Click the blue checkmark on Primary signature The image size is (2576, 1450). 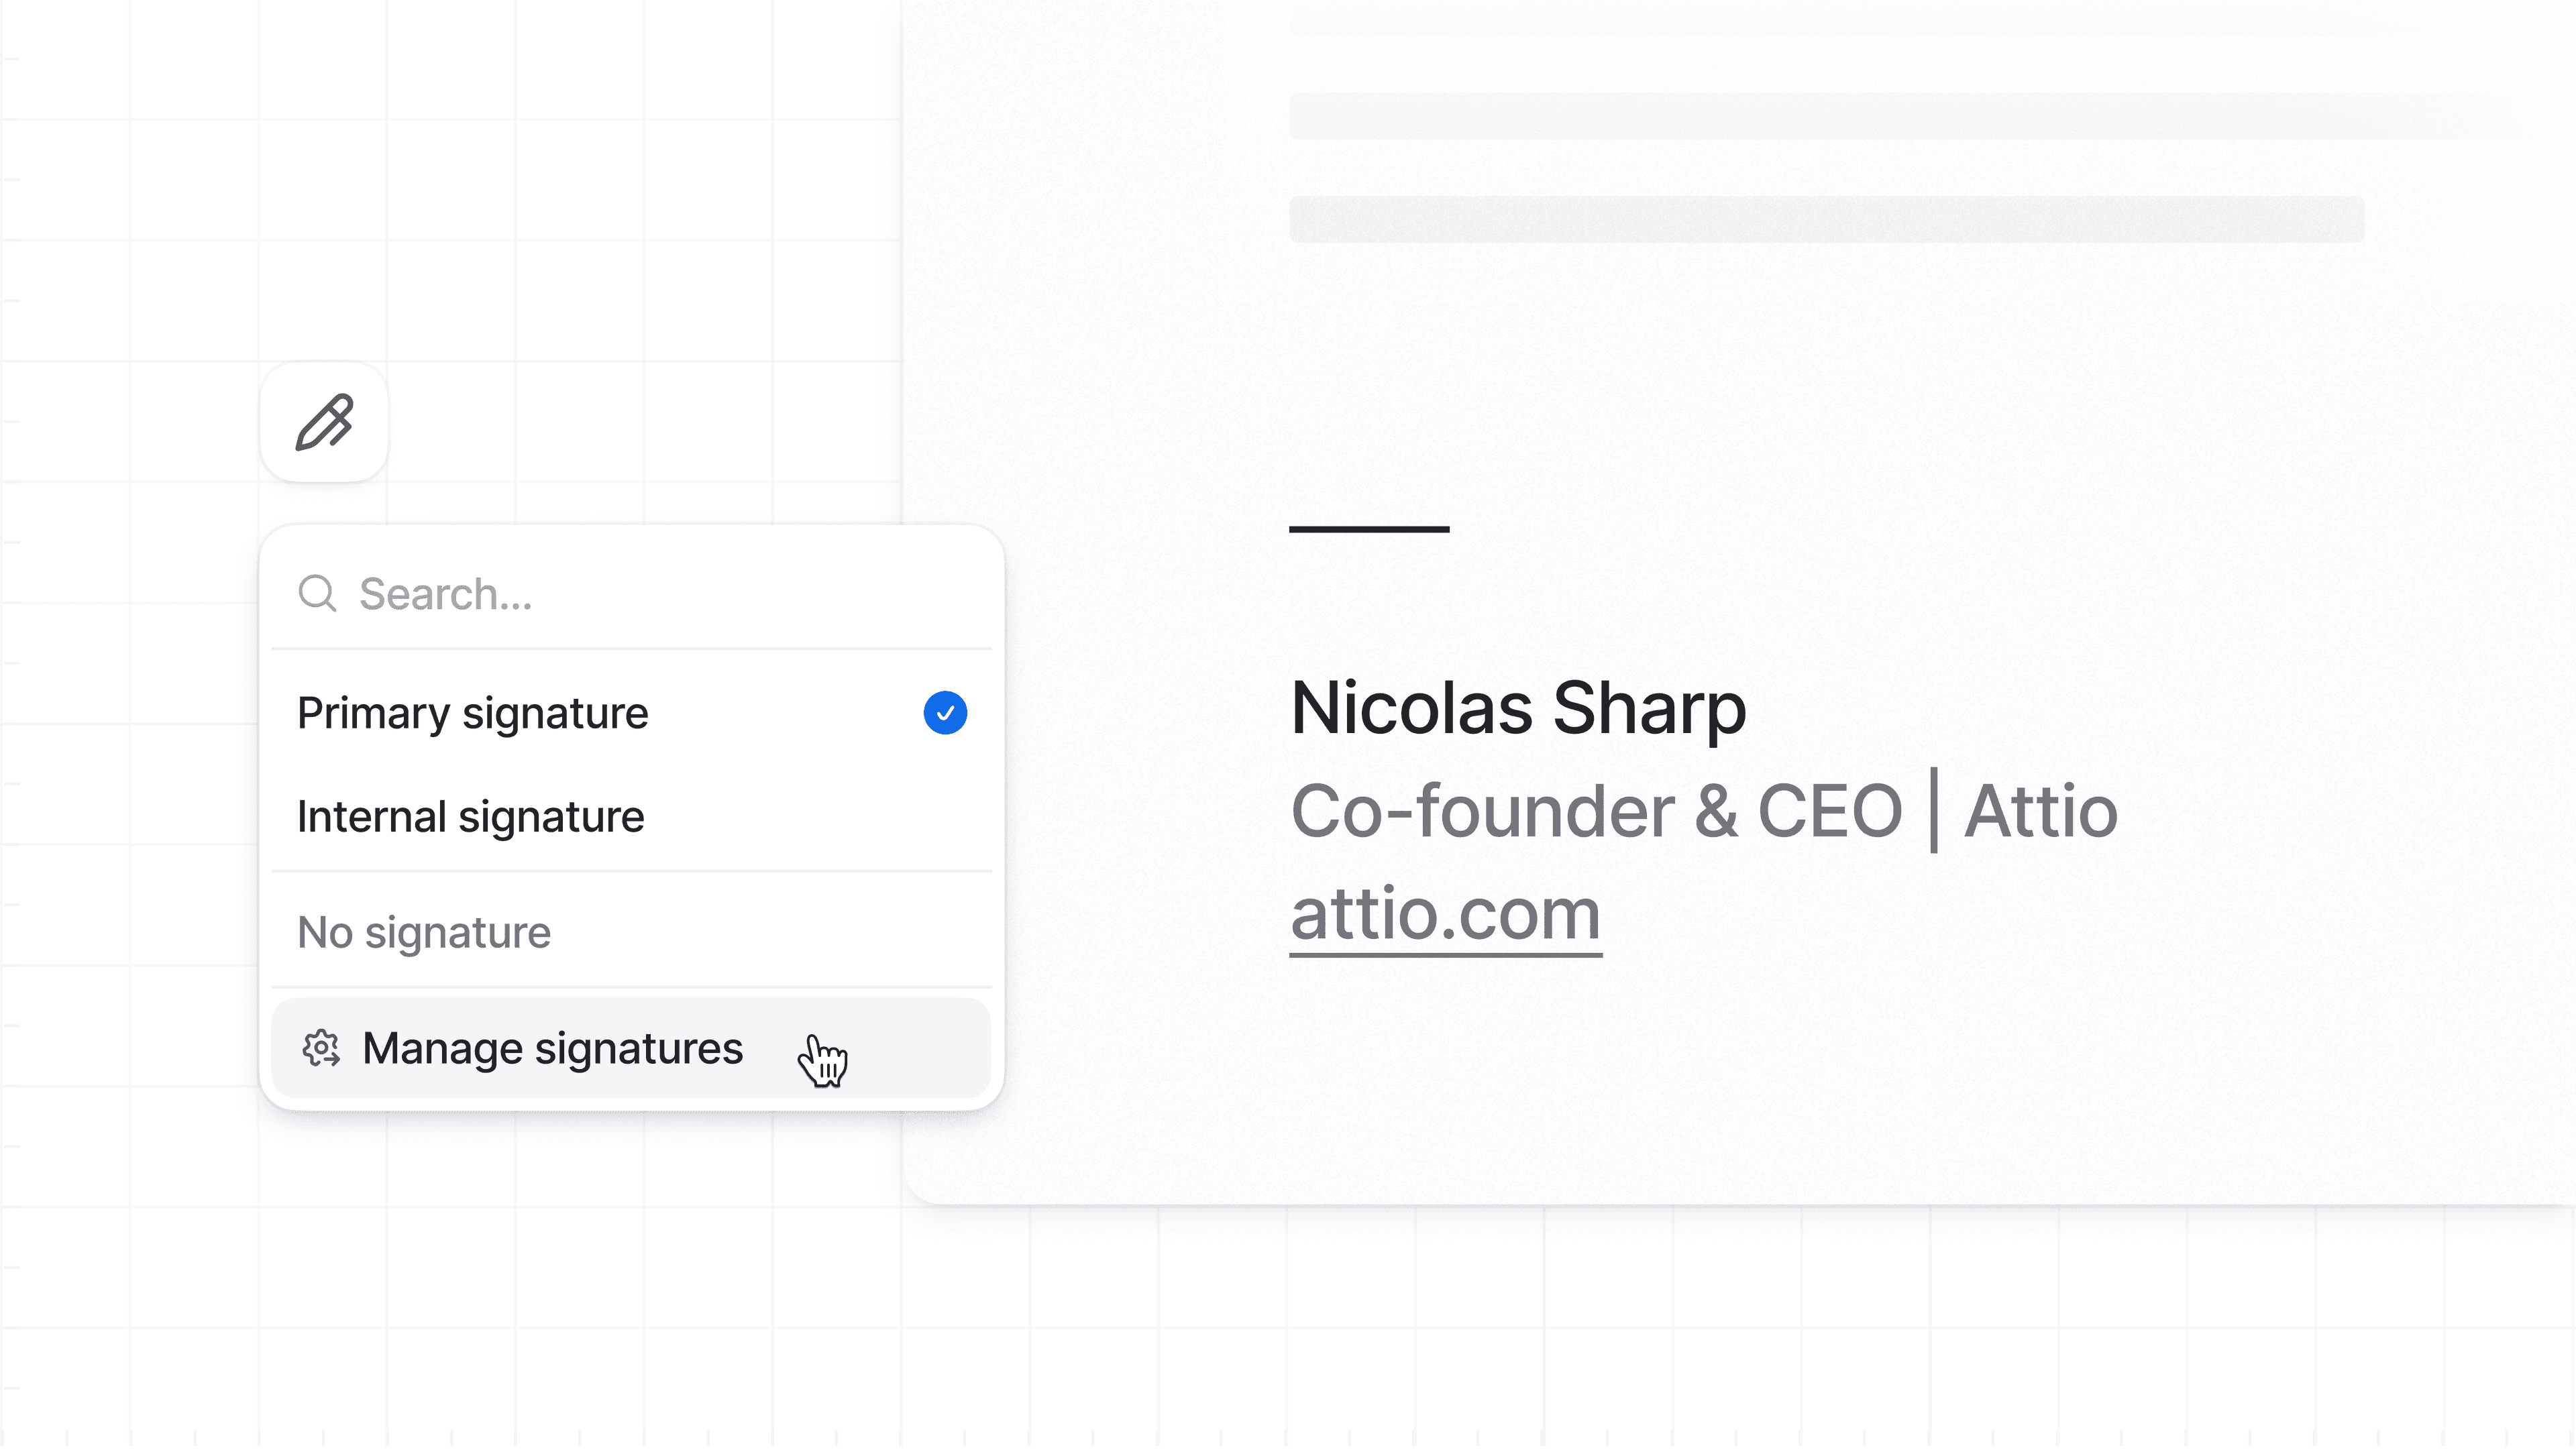[x=944, y=713]
